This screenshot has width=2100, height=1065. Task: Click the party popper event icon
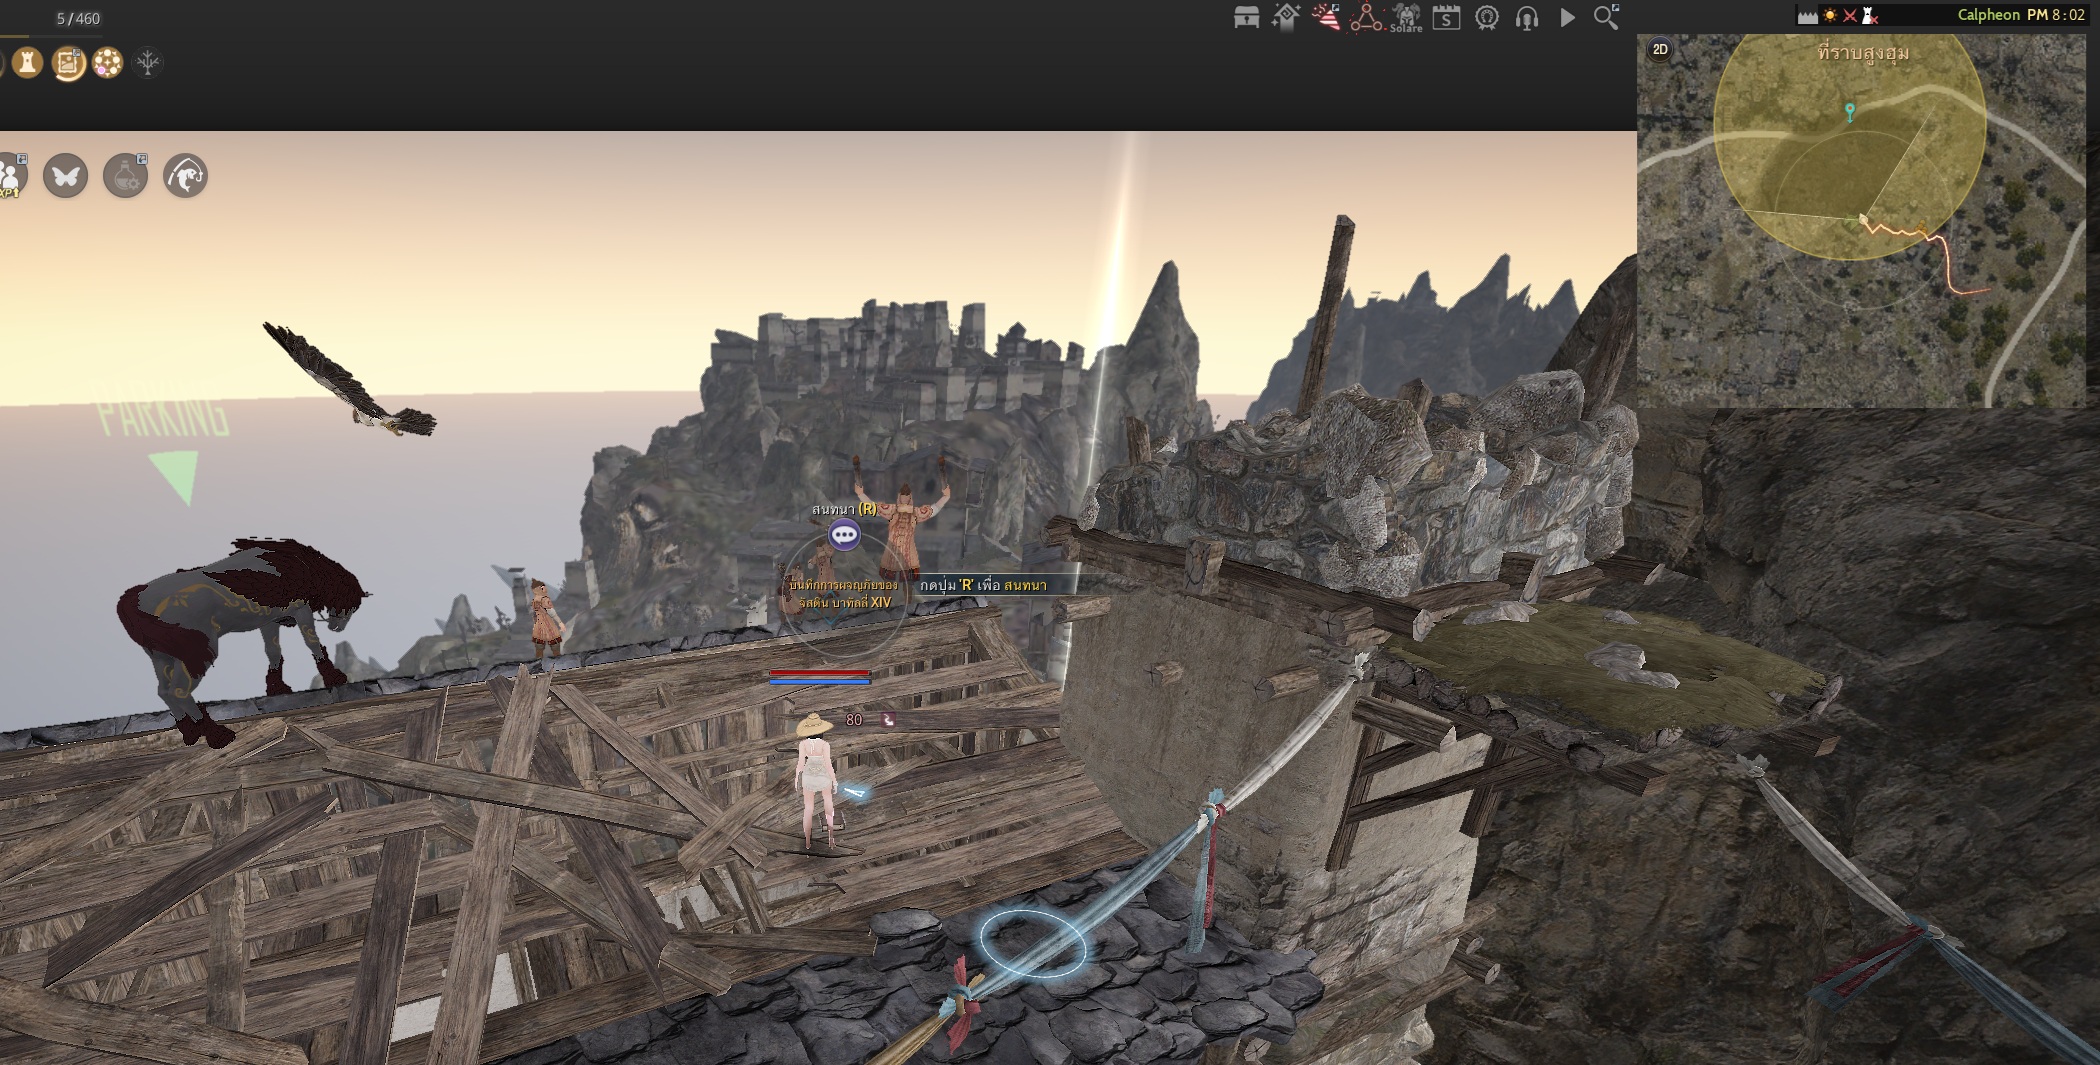coord(1326,18)
